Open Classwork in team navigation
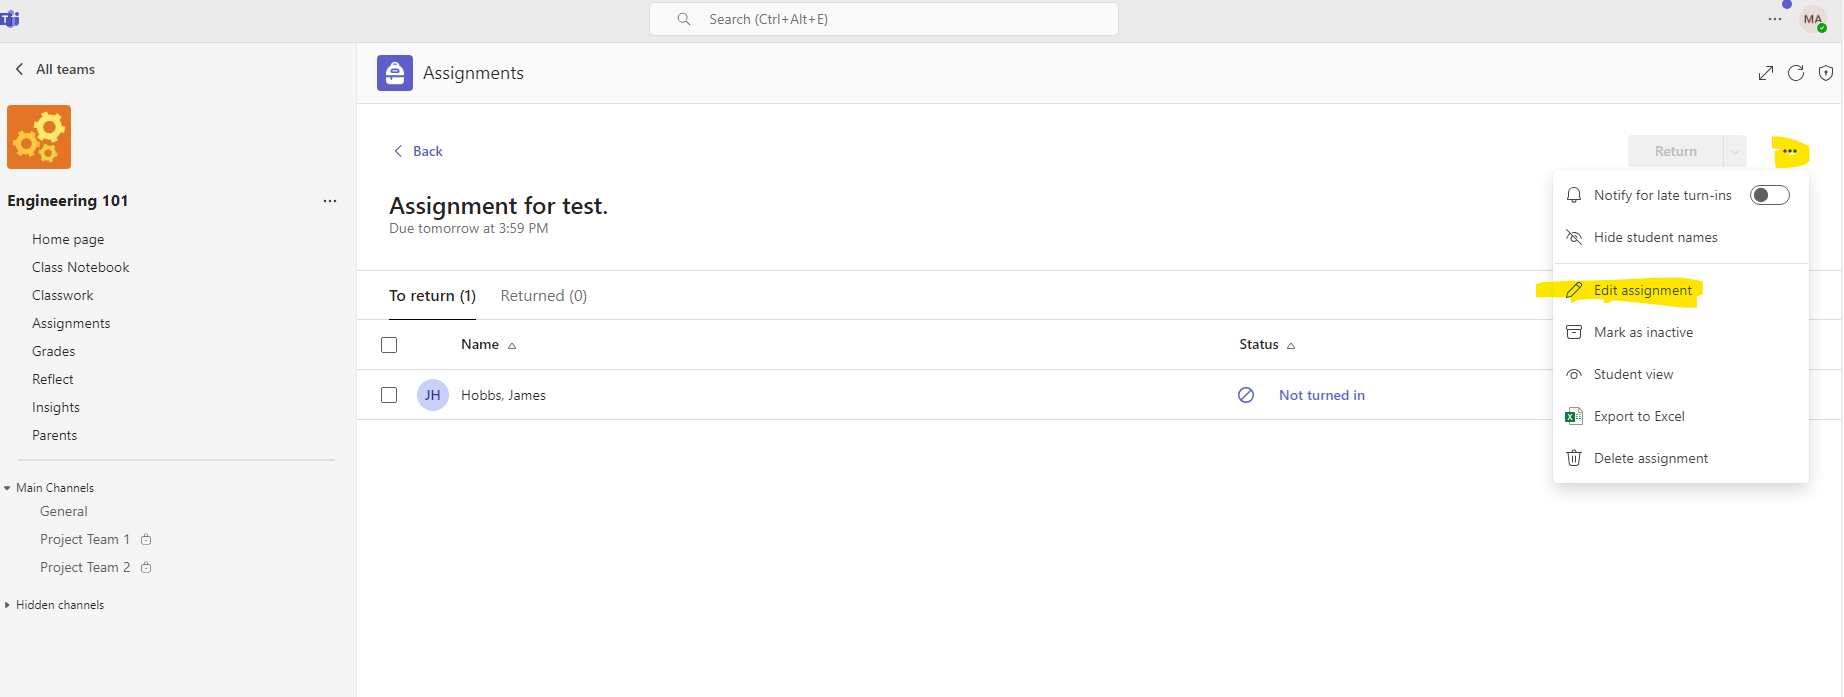The height and width of the screenshot is (697, 1844). [x=63, y=295]
